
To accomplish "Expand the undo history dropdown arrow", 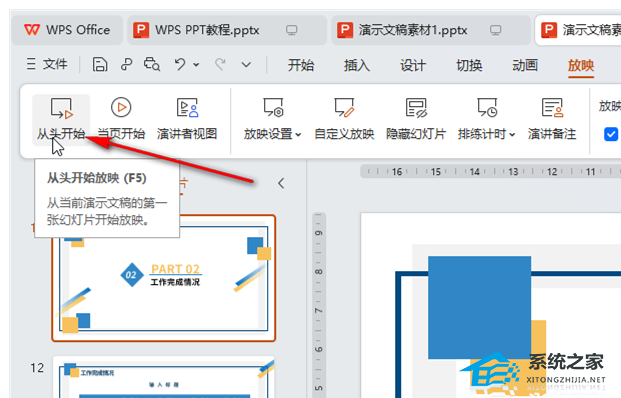I will coord(196,65).
